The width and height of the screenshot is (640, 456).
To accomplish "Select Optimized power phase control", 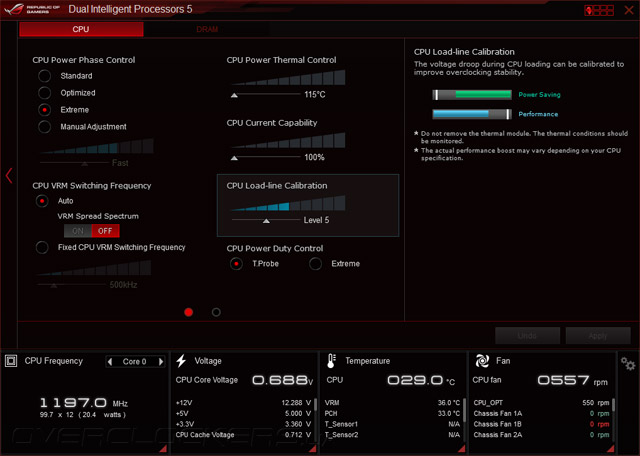I will click(44, 93).
